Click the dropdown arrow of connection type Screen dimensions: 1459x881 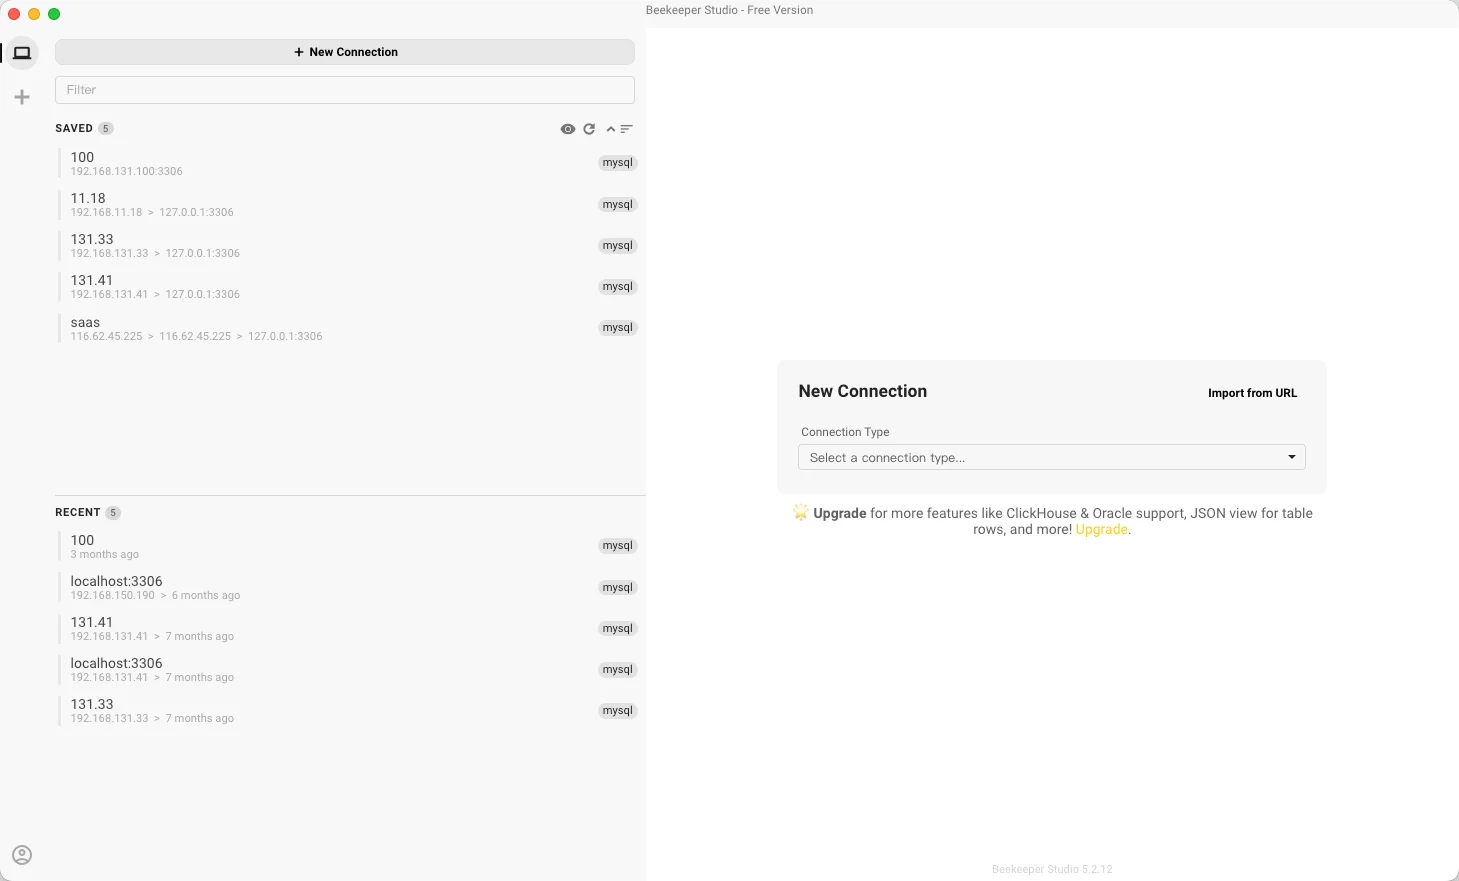[1291, 458]
